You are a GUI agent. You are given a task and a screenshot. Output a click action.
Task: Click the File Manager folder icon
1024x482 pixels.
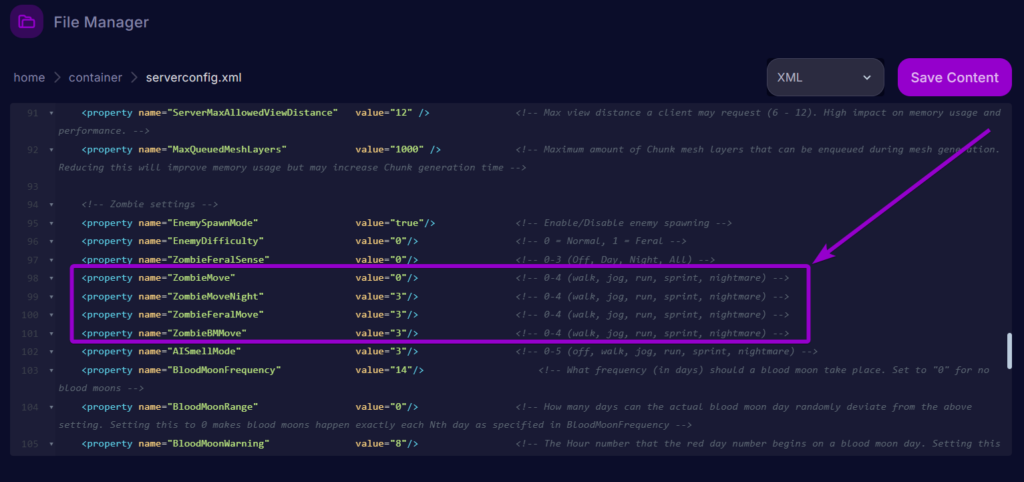coord(27,22)
